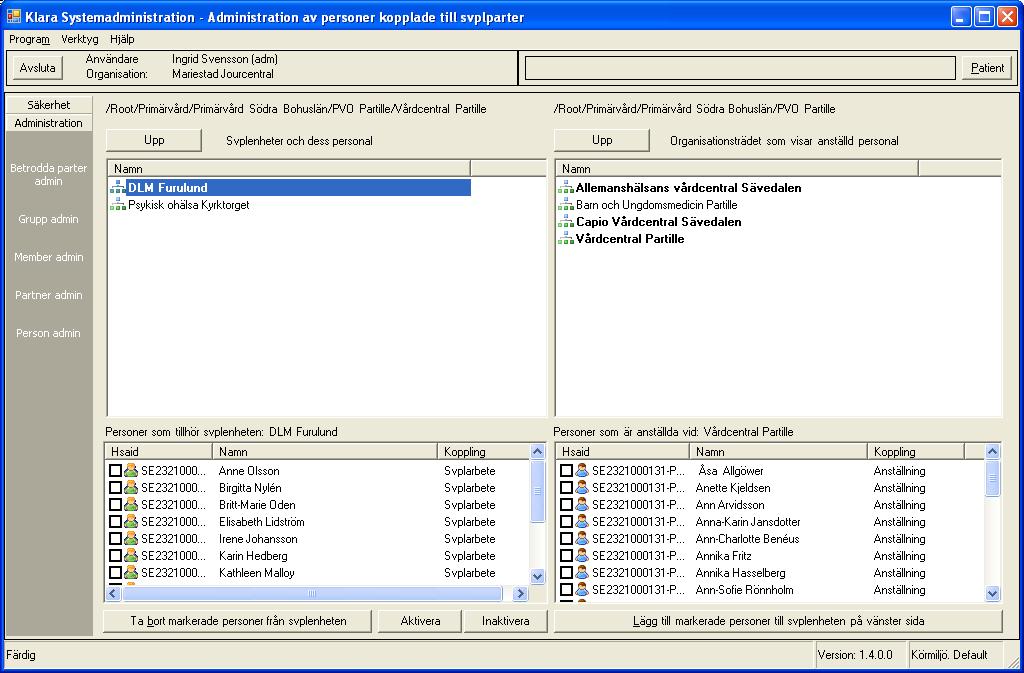Viewport: 1024px width, 673px height.
Task: Open Partner admin in the sidebar
Action: coord(49,295)
